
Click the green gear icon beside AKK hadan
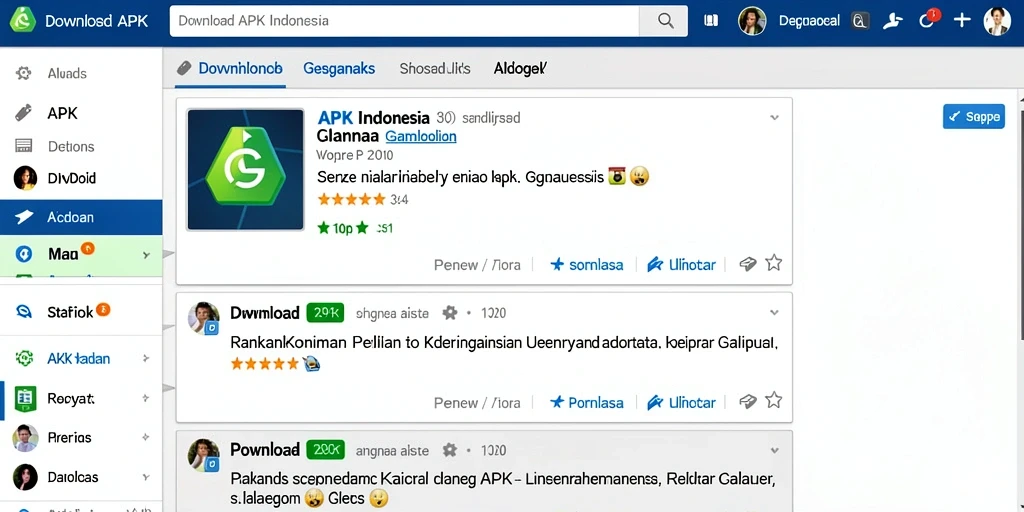[24, 358]
